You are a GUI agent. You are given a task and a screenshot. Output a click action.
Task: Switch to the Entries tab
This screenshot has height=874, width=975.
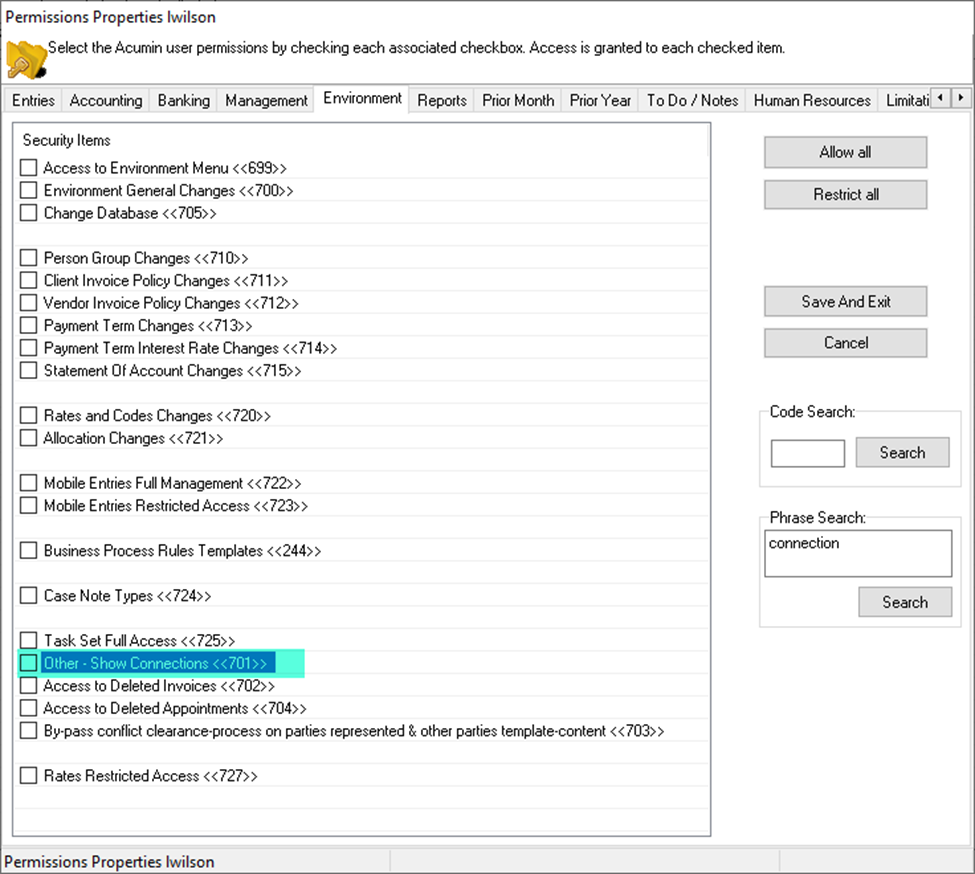[34, 101]
